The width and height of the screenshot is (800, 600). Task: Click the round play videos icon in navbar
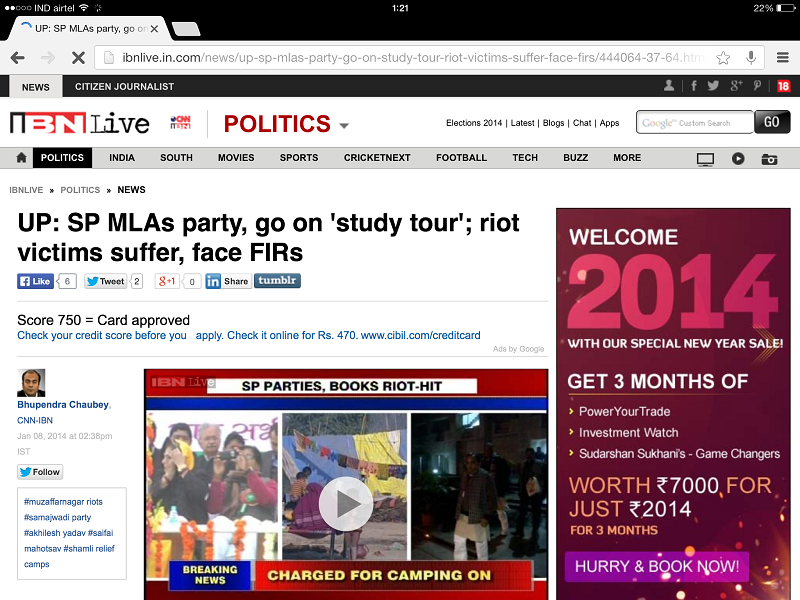click(x=738, y=159)
